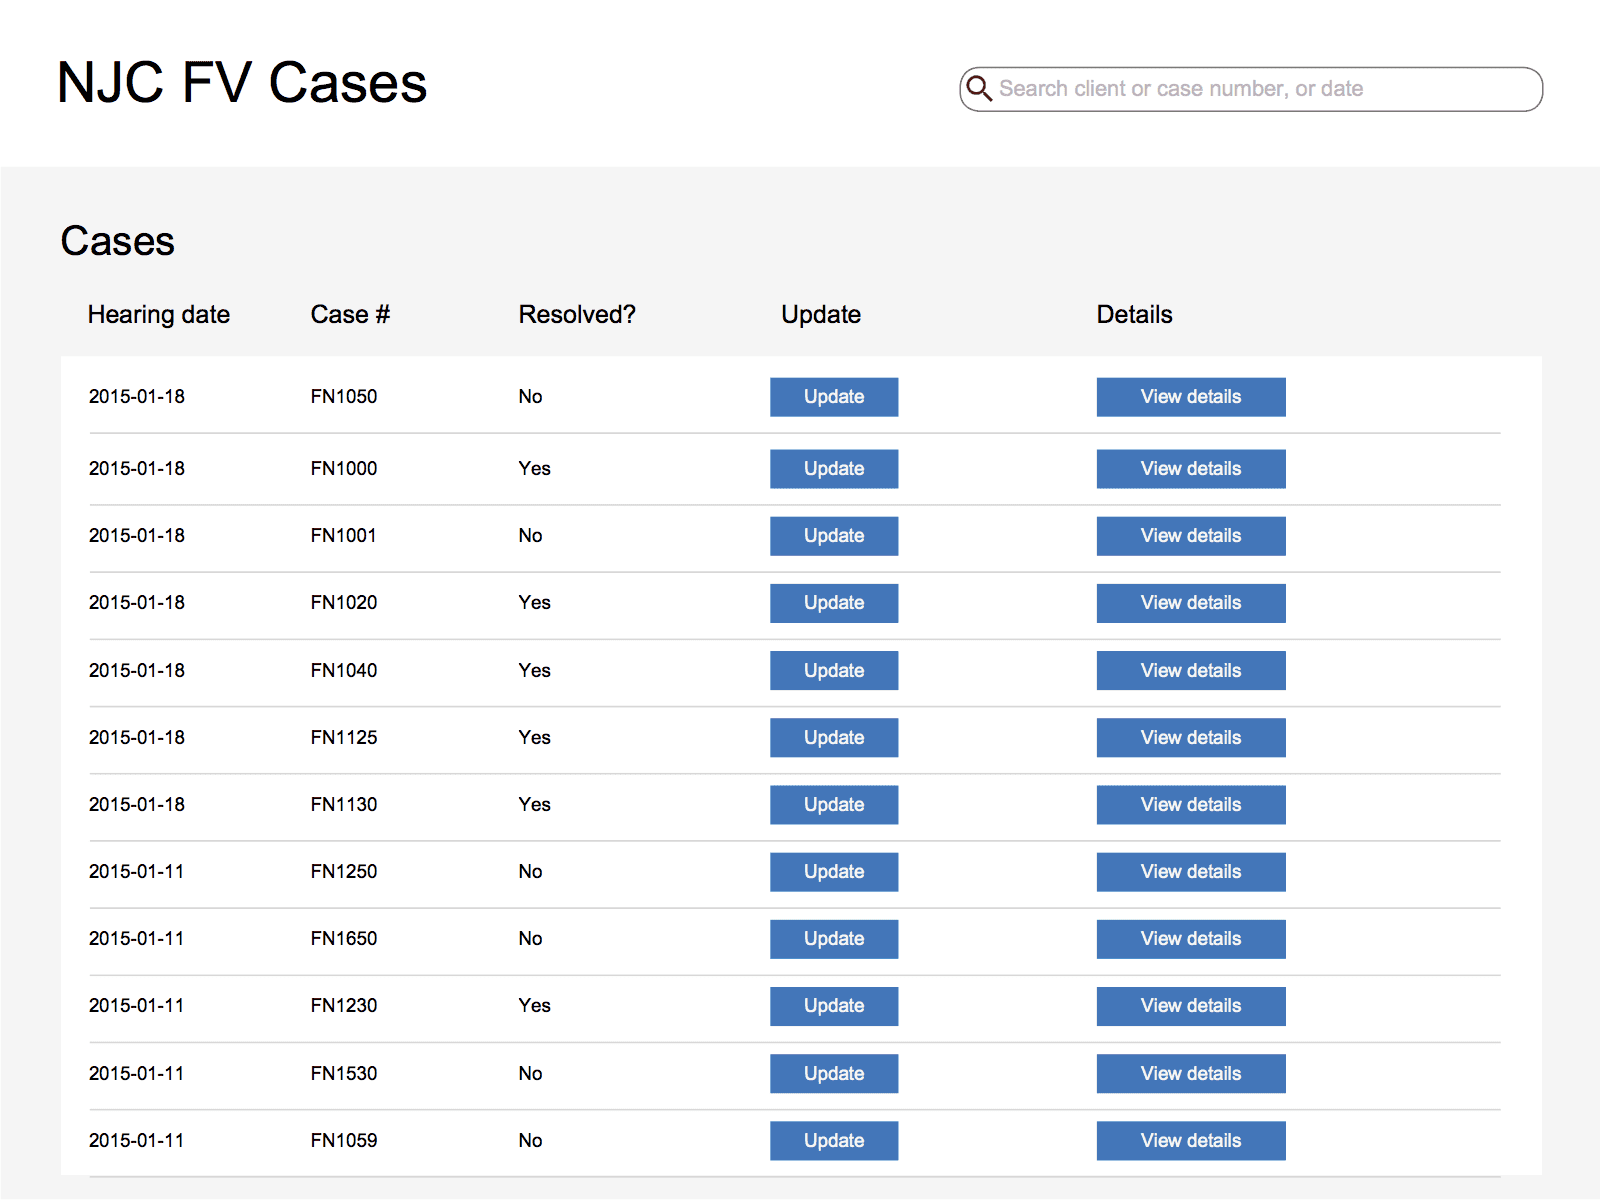Image resolution: width=1600 pixels, height=1200 pixels.
Task: Click the Resolved value Yes for FN1230
Action: point(535,1006)
